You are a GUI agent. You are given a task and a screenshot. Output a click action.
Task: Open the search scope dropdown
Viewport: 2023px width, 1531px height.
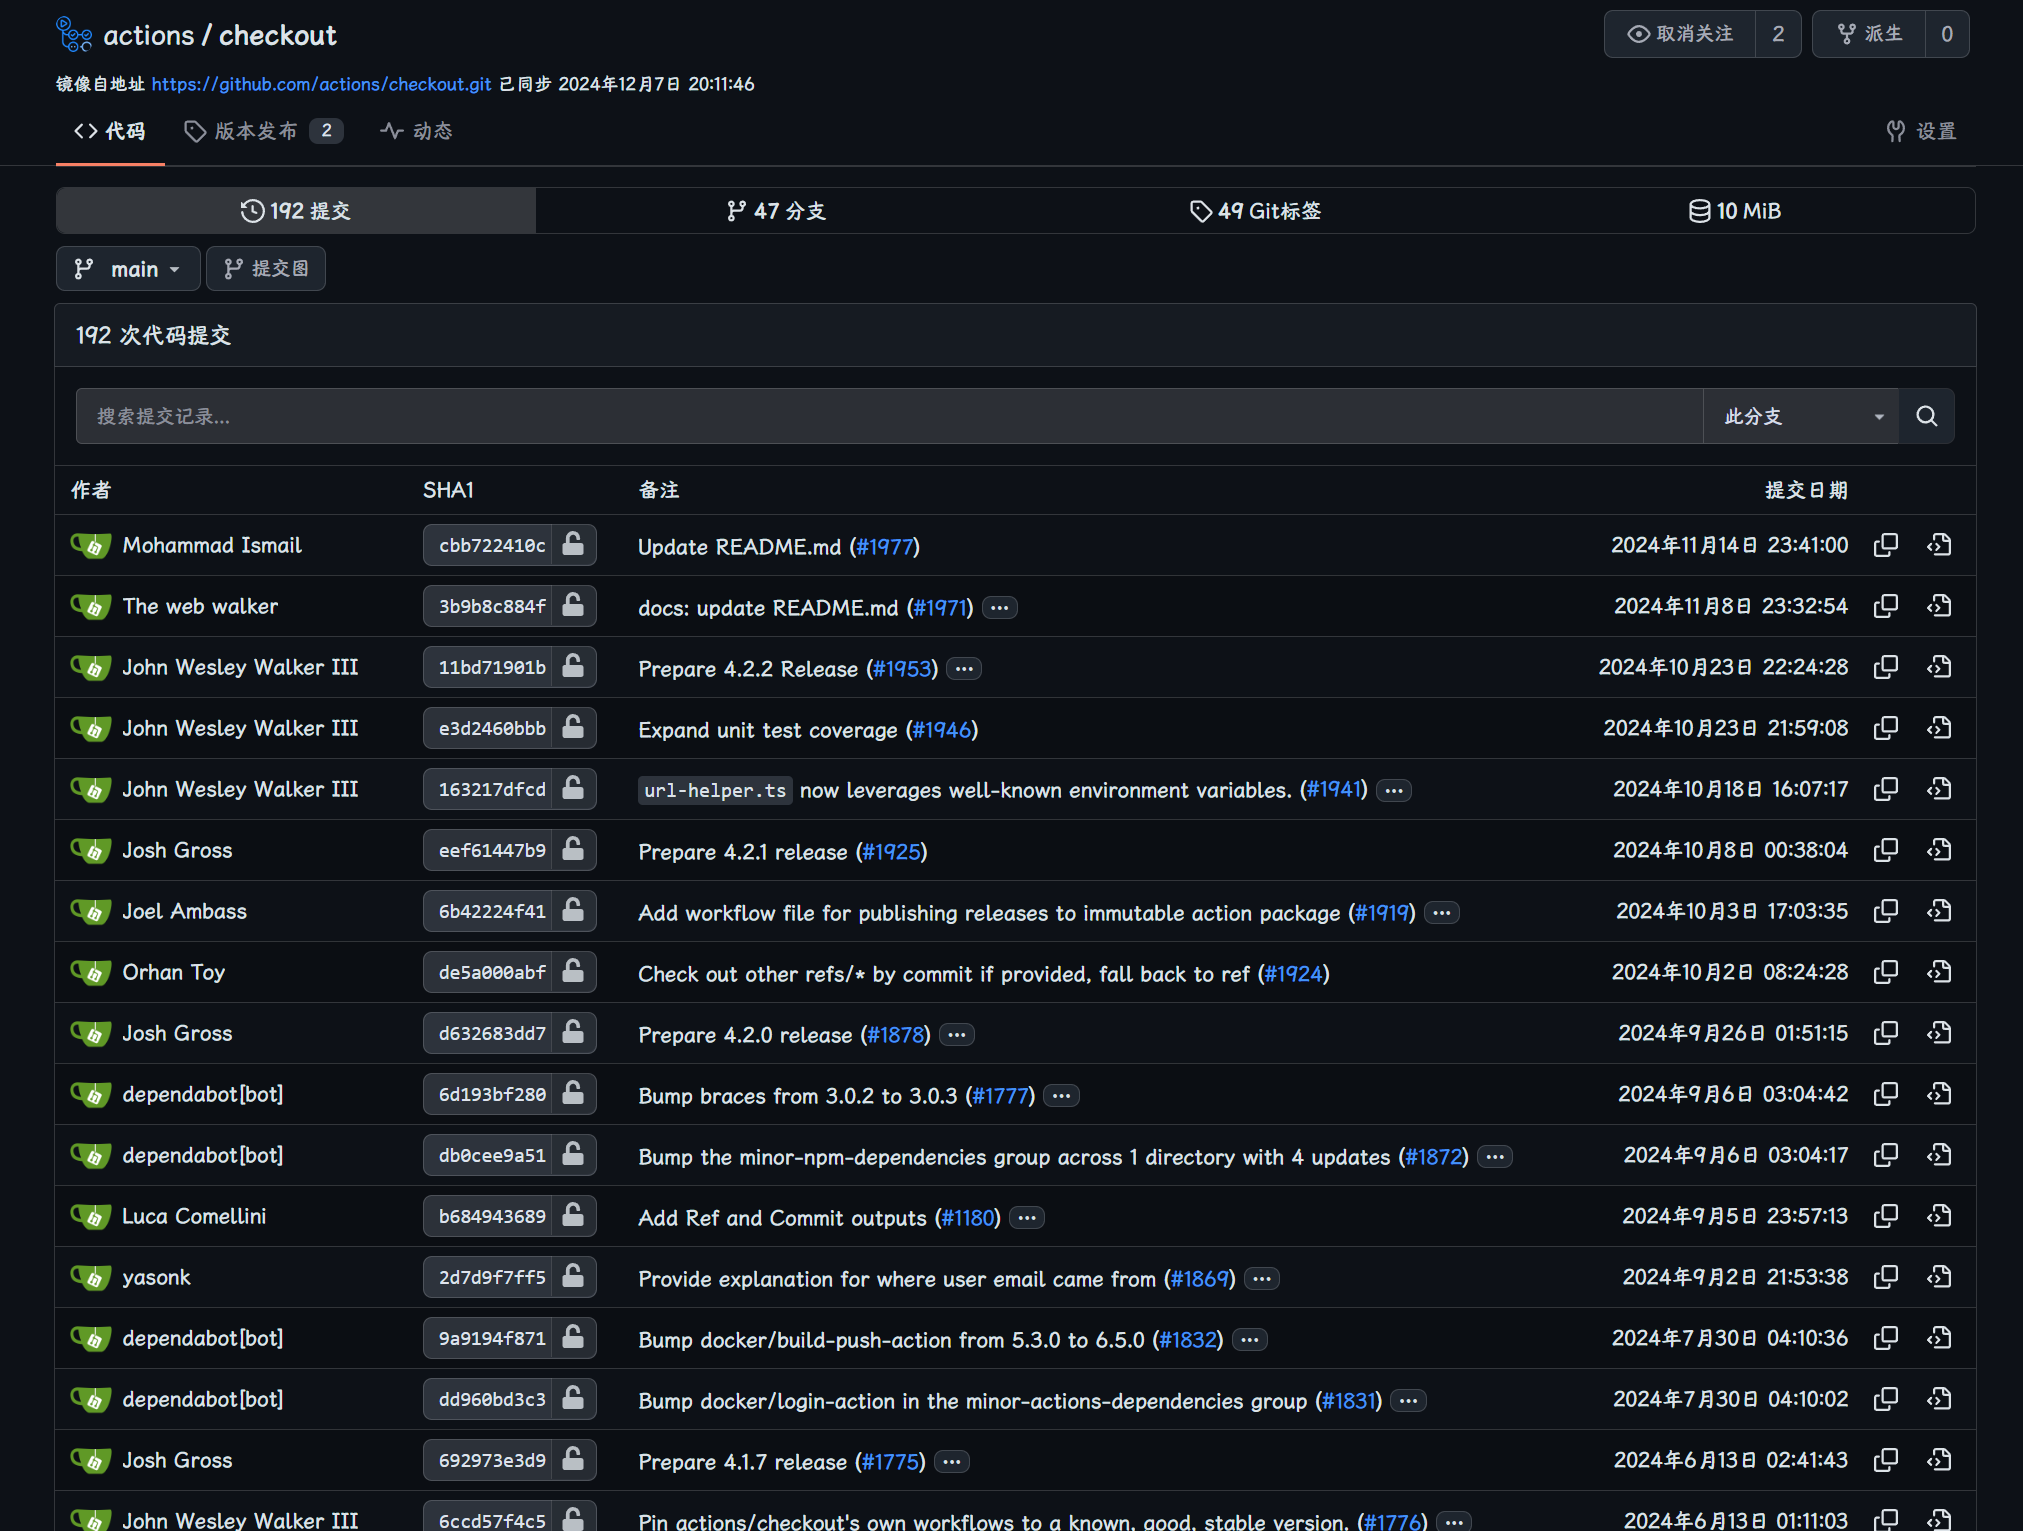(1800, 416)
